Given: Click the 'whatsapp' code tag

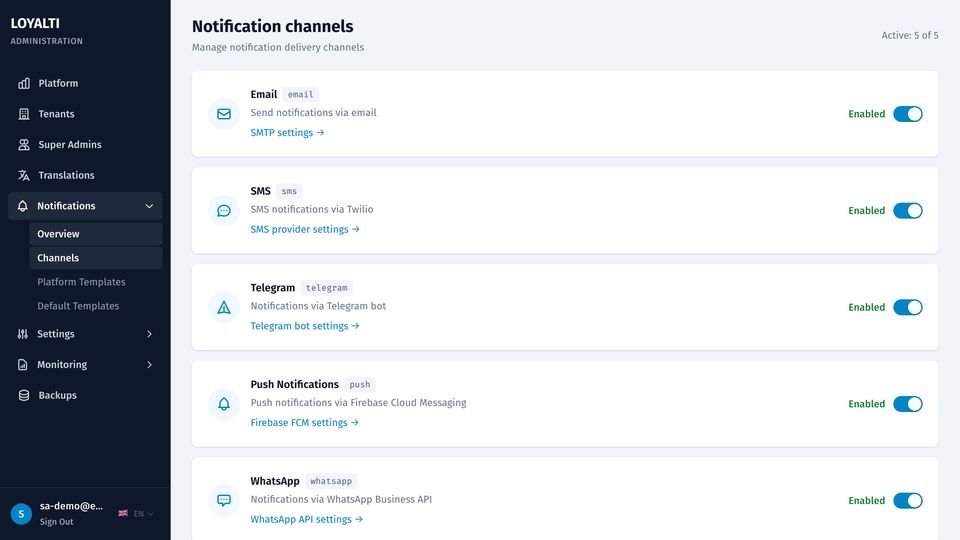Looking at the screenshot, I should (x=331, y=481).
